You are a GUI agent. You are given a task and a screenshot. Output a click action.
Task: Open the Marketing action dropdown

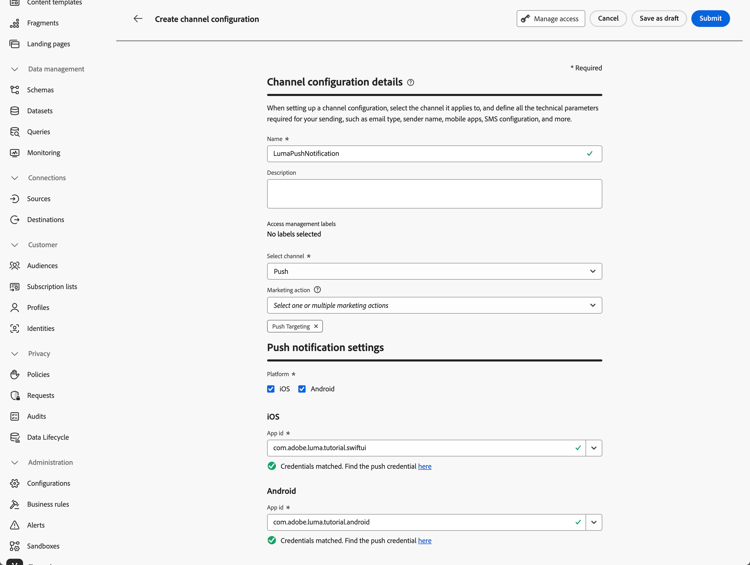point(434,305)
